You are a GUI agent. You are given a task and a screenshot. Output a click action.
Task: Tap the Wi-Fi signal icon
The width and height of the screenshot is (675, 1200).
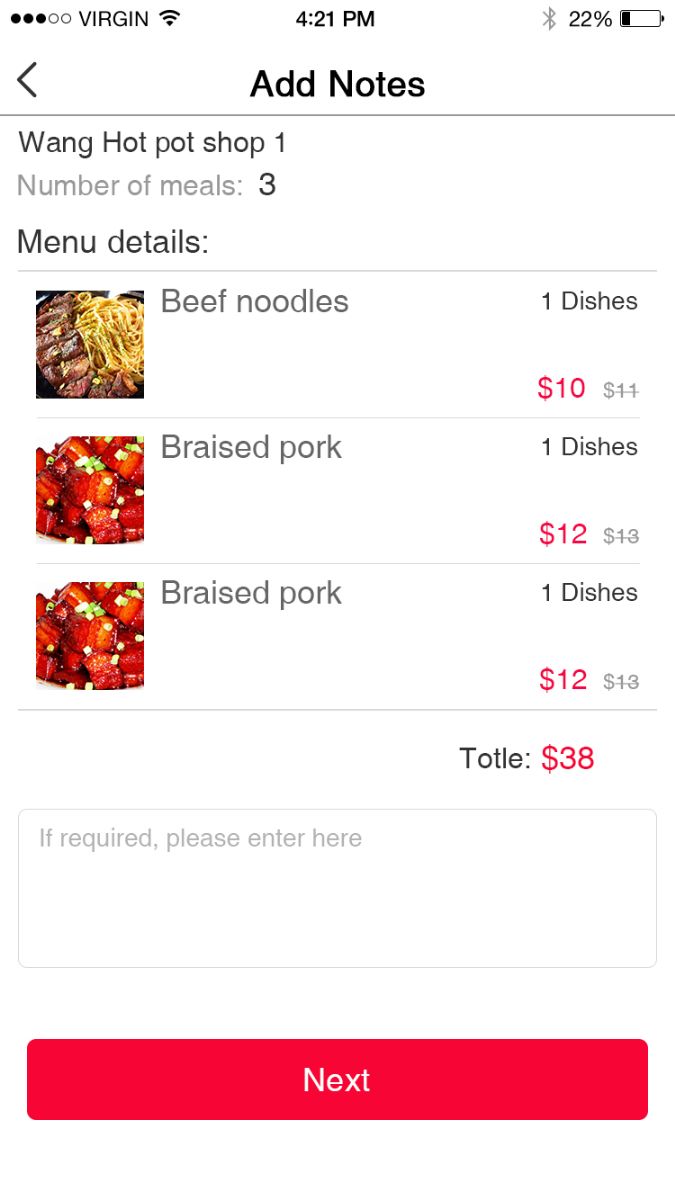point(169,18)
